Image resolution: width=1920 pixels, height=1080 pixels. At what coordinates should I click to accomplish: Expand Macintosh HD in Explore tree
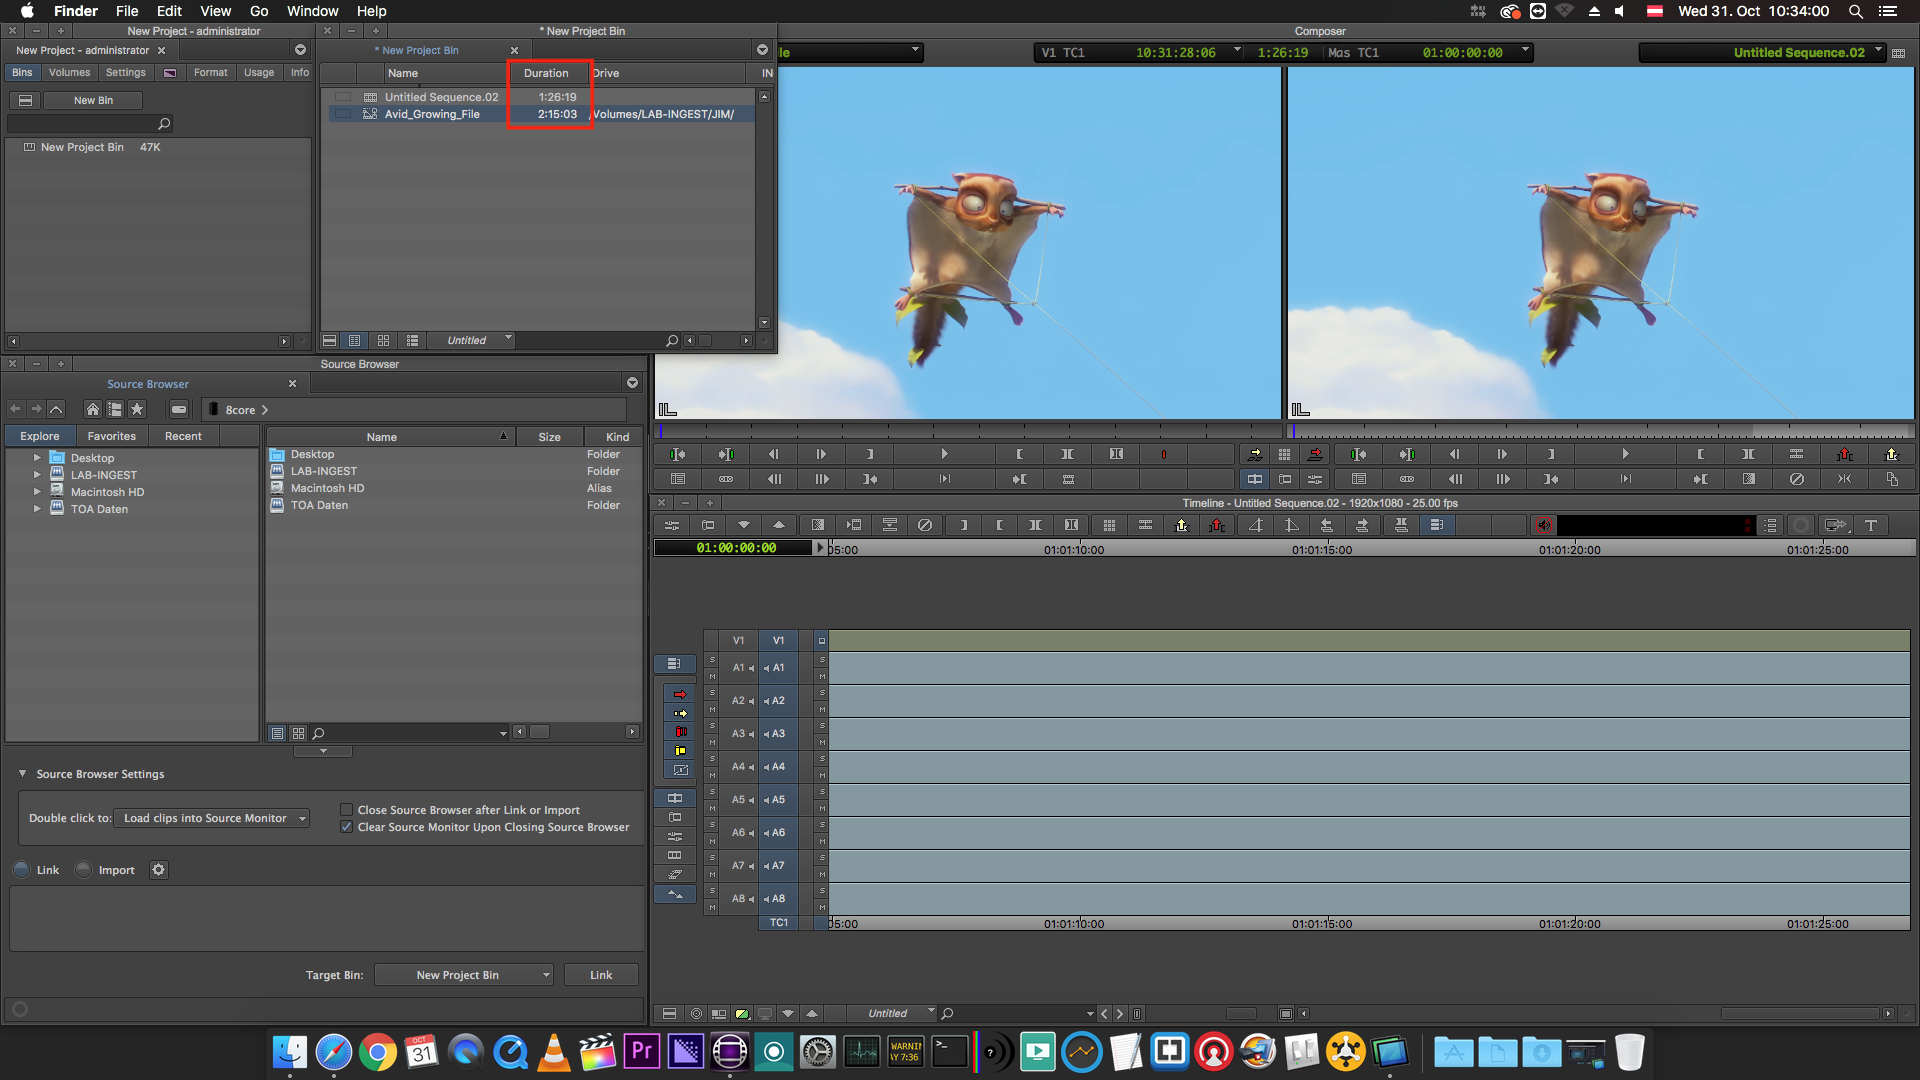pos(37,492)
